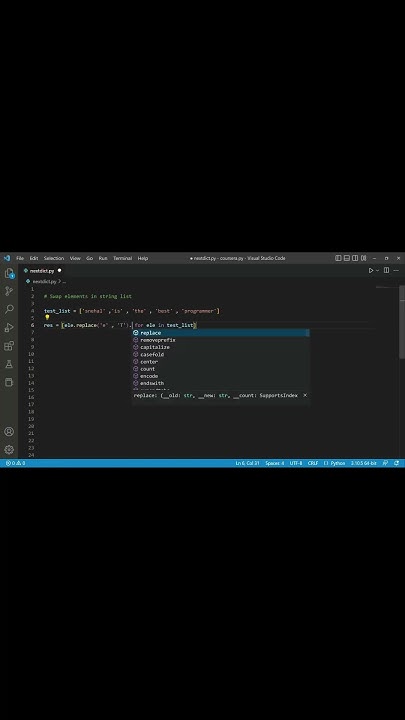Open the Go menu
Viewport: 405px width, 720px height.
point(90,258)
